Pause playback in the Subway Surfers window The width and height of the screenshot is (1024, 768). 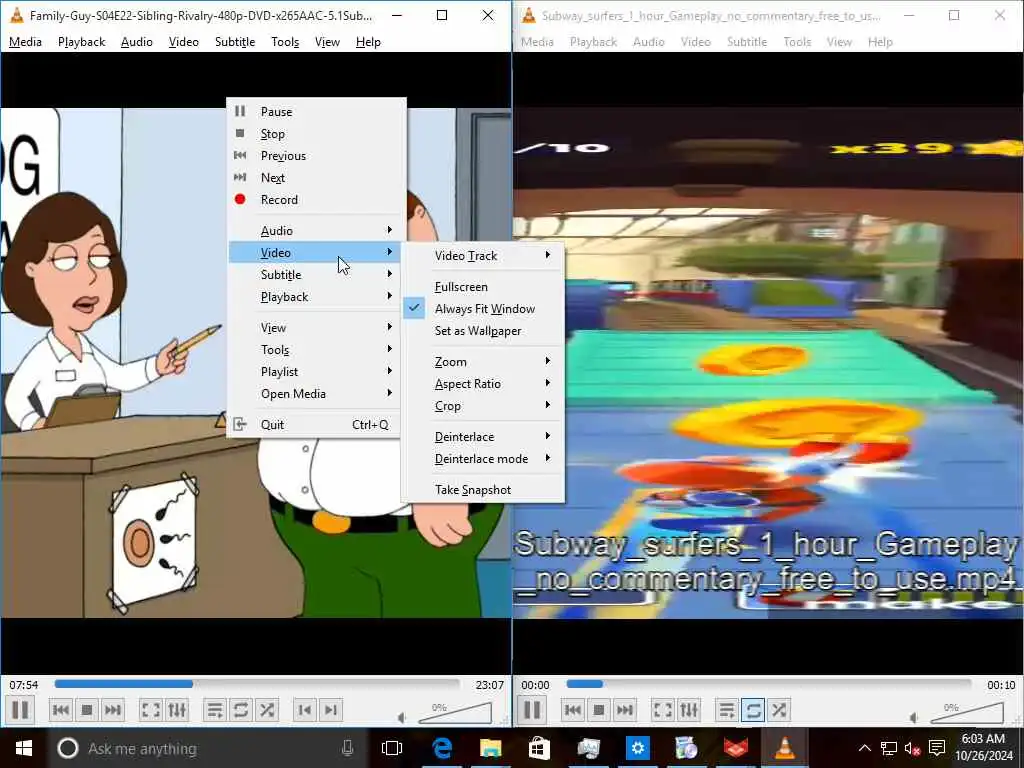click(532, 710)
